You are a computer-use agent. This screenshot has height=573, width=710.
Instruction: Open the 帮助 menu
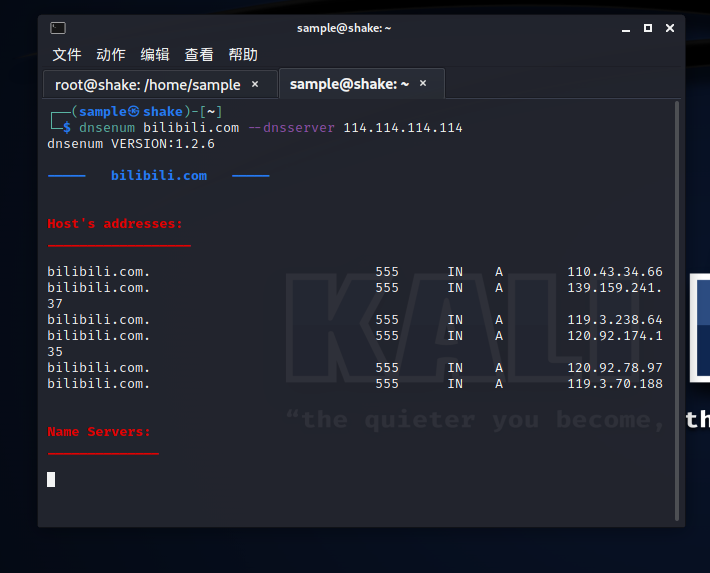(243, 55)
